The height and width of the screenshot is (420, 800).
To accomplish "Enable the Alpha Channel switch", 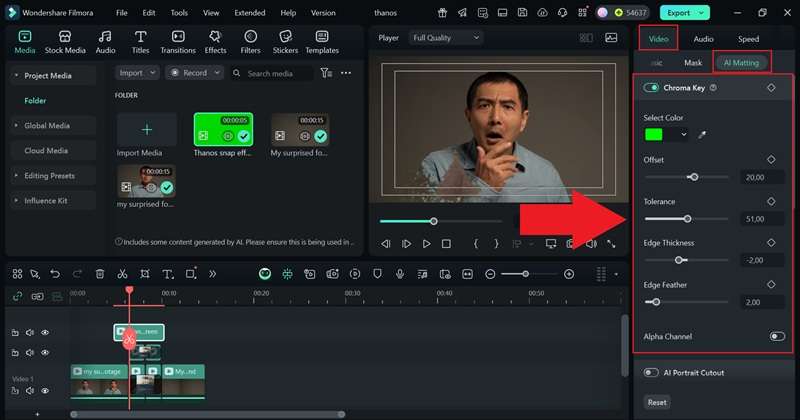I will point(776,337).
